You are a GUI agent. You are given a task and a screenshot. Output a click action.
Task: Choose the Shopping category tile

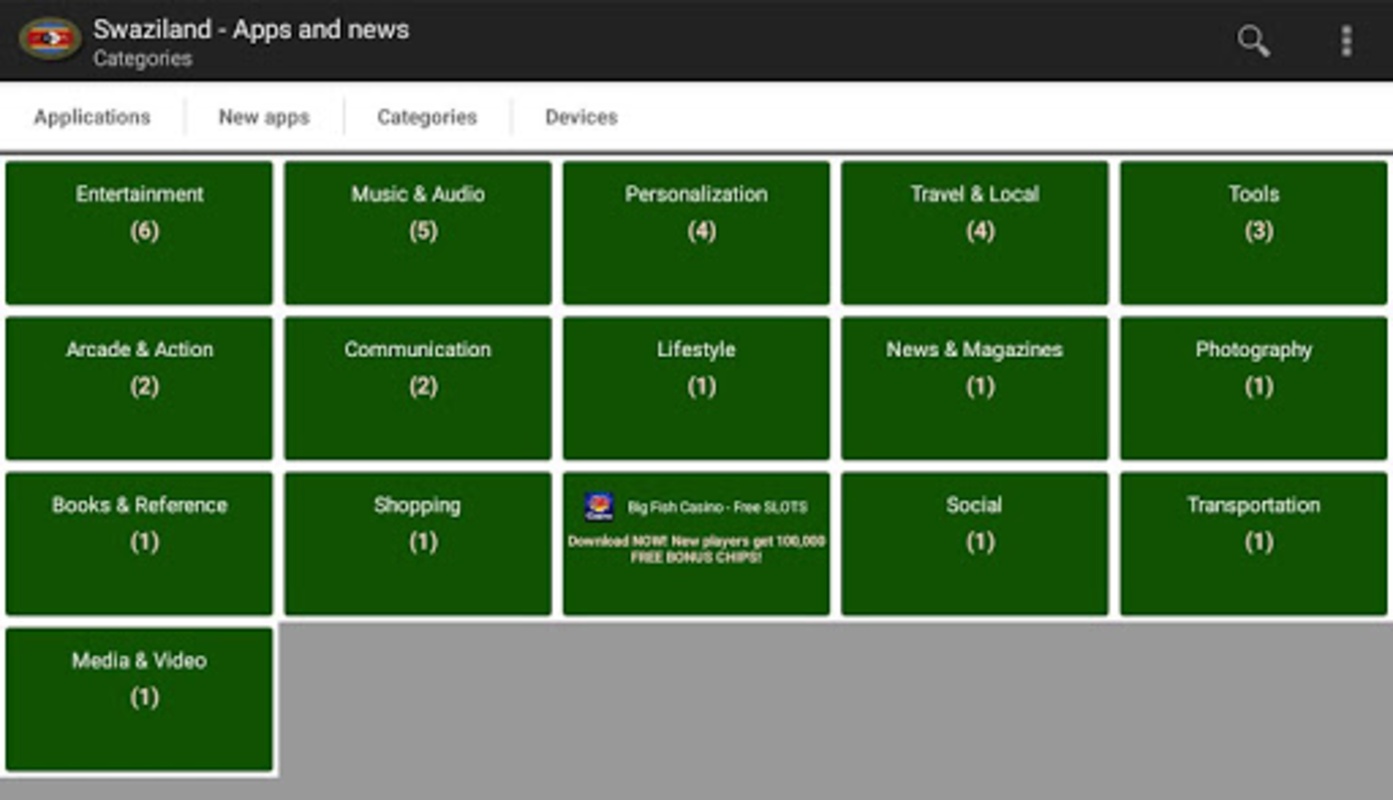(418, 544)
